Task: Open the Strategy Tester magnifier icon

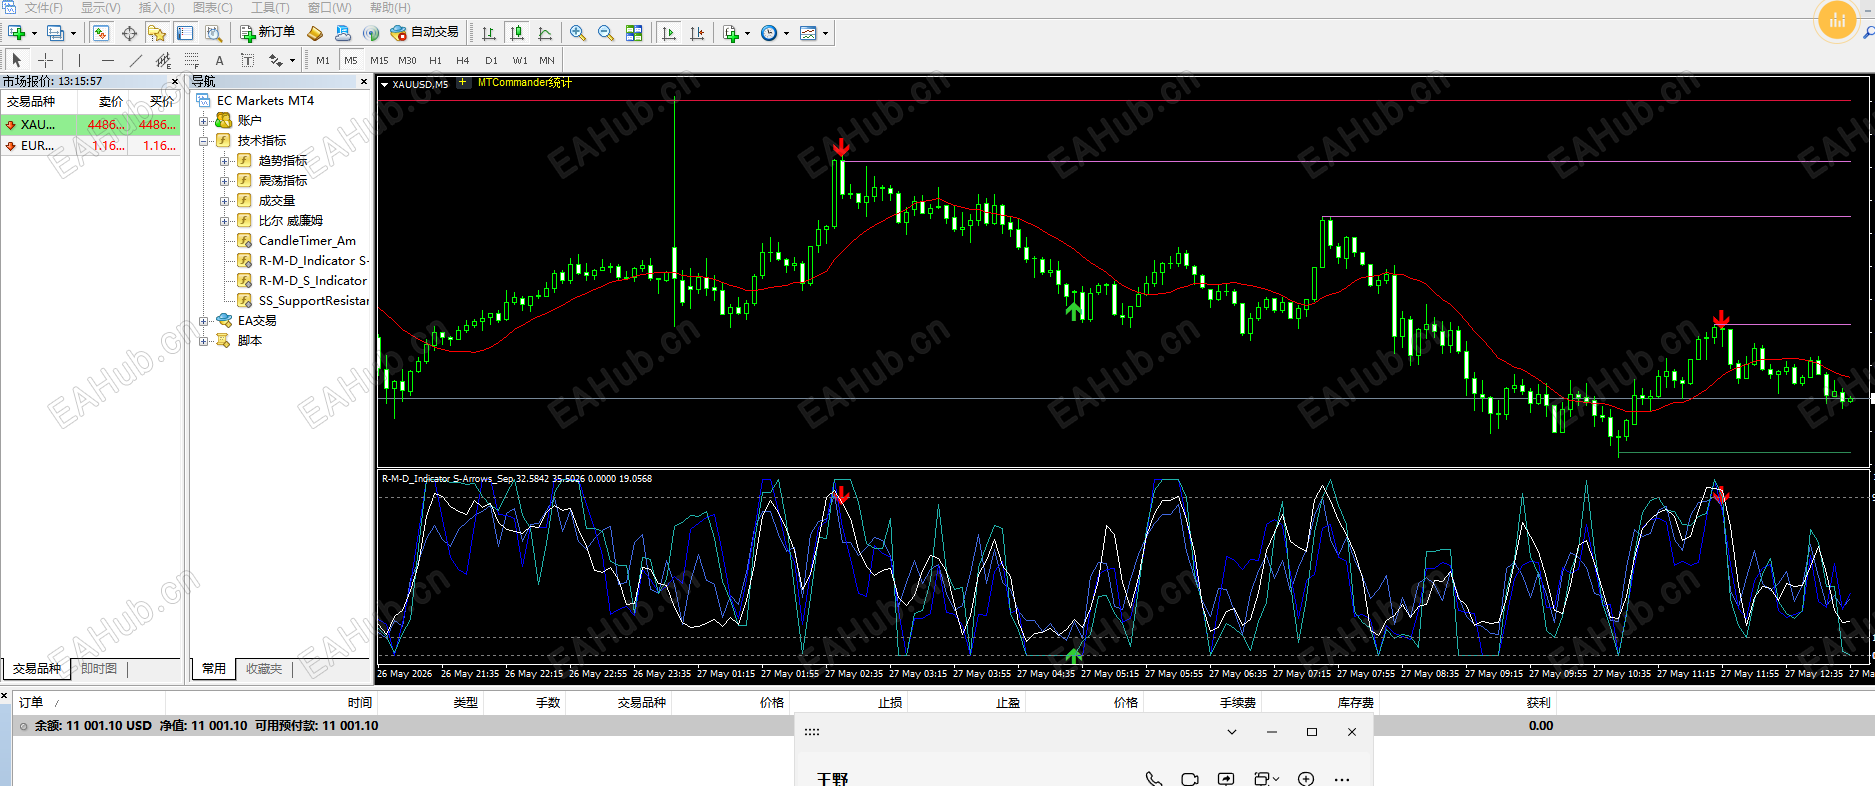Action: 213,33
